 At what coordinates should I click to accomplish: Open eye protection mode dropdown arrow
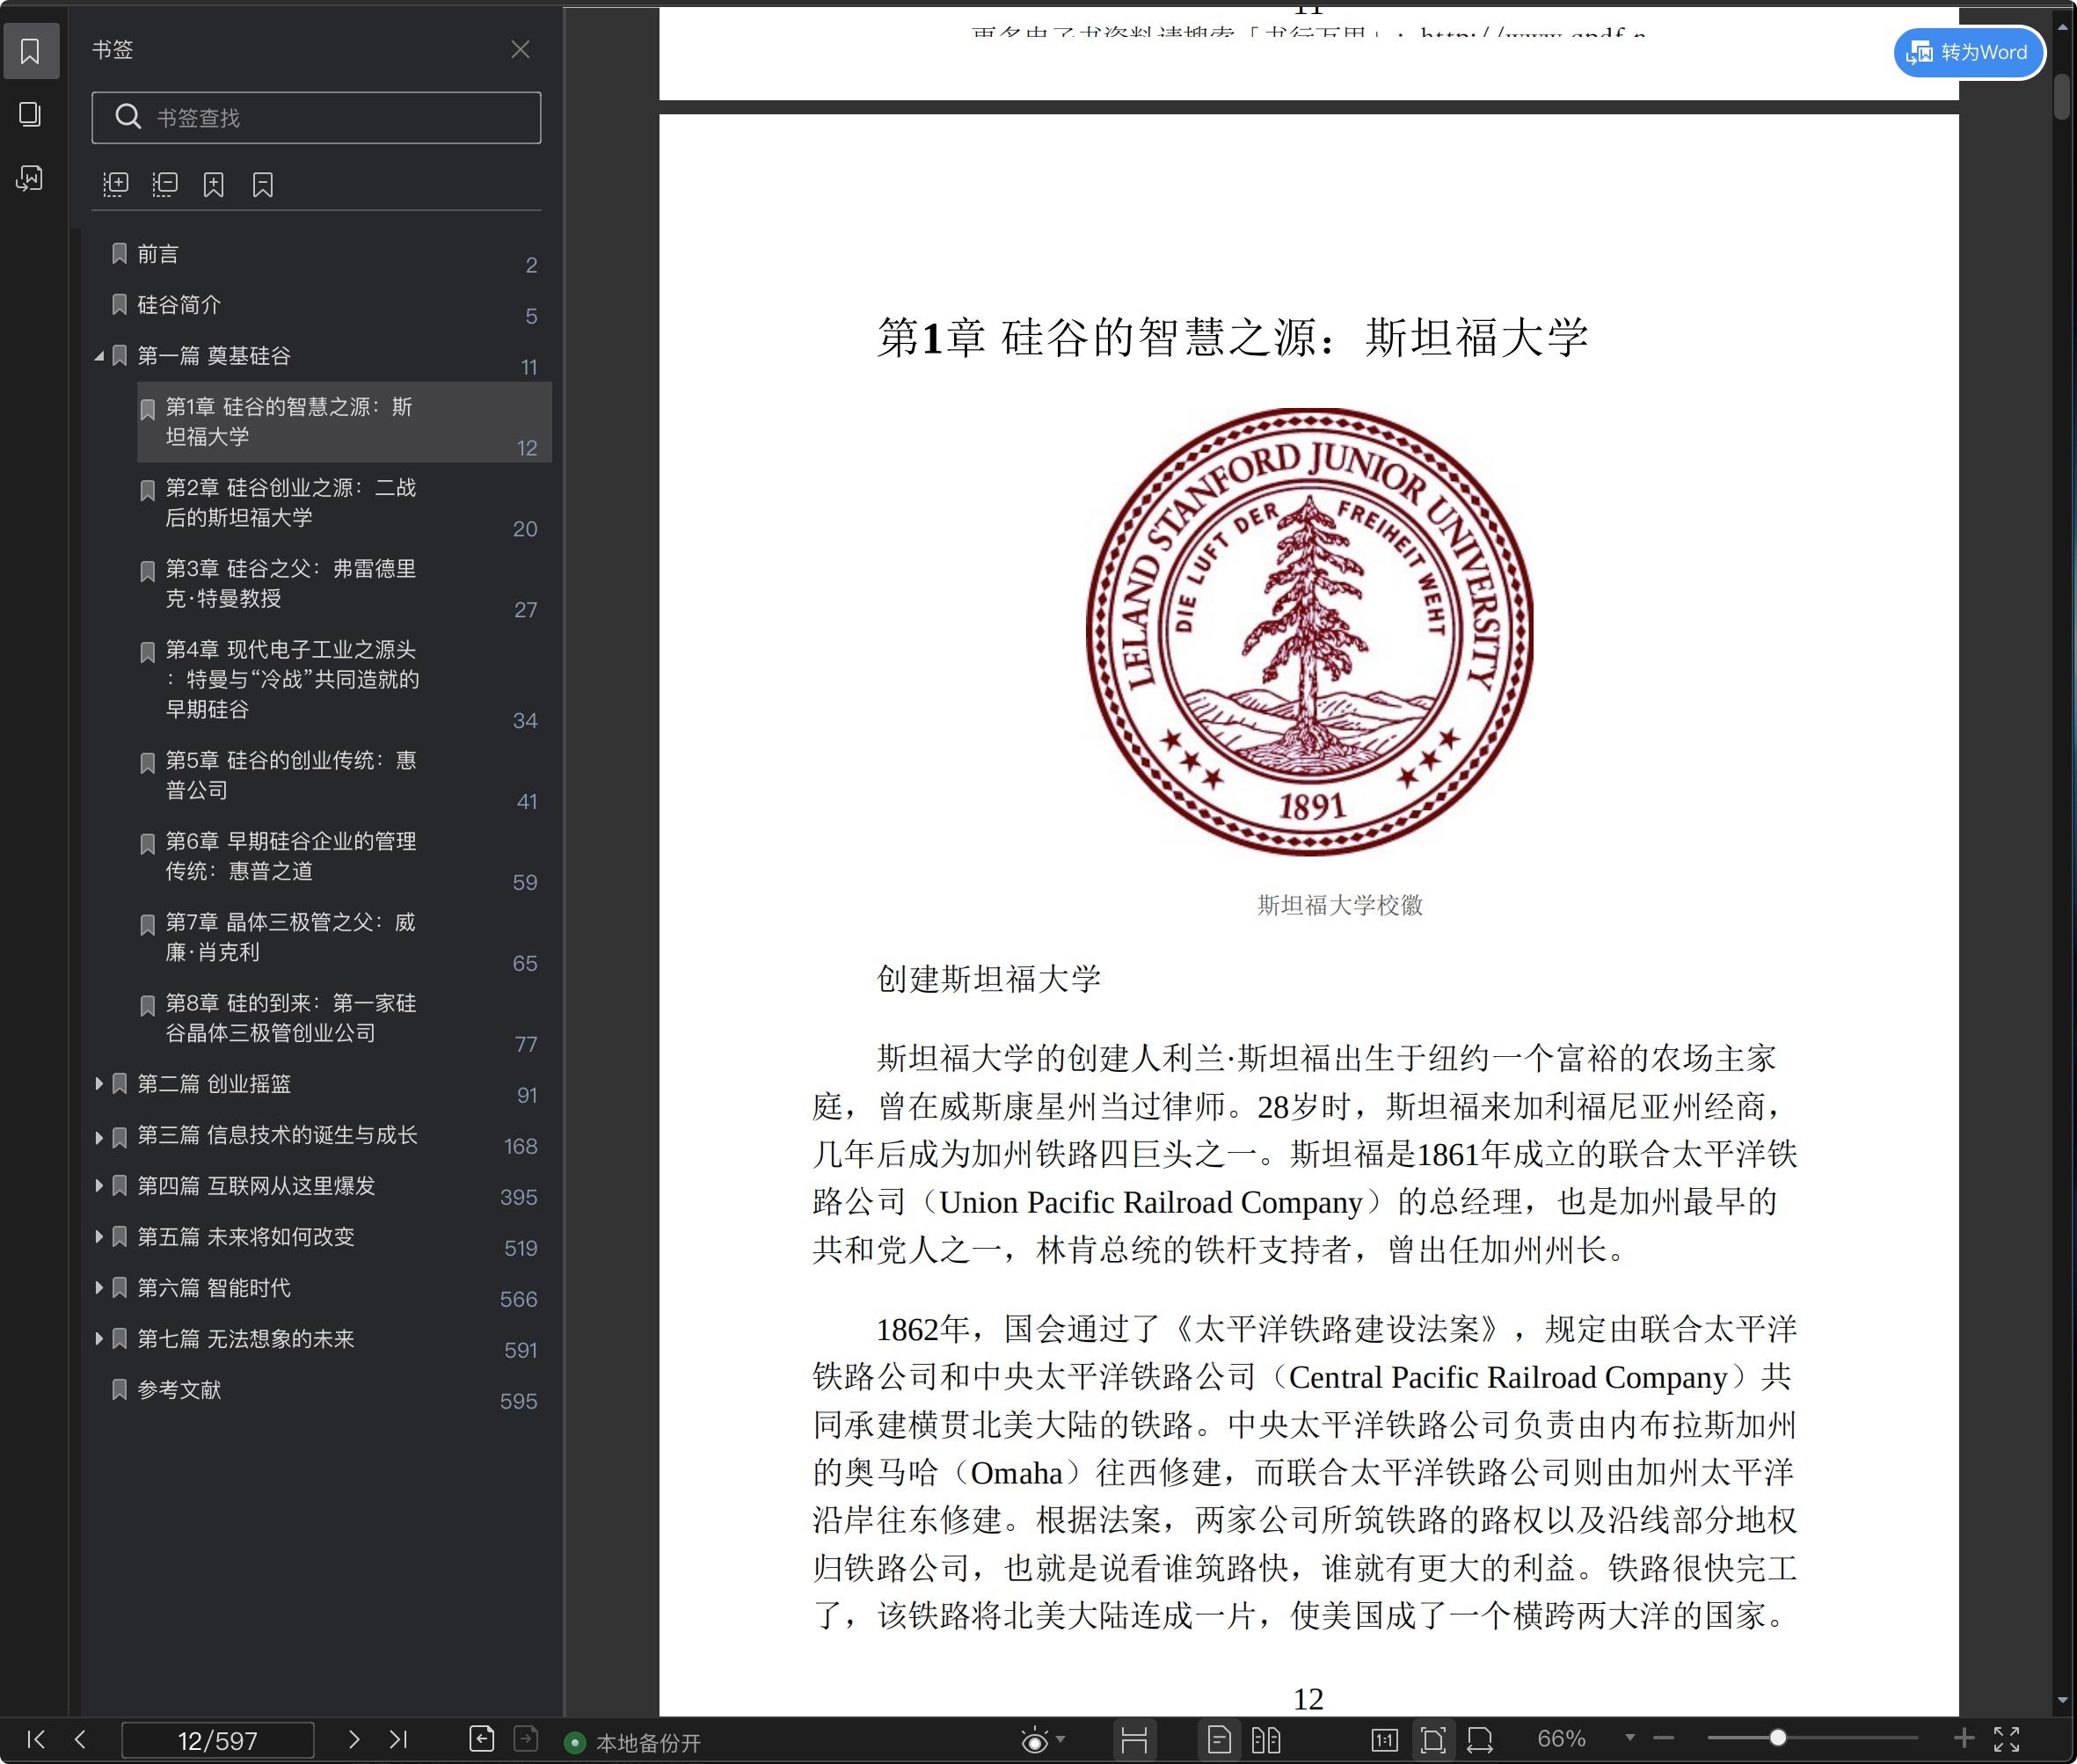(1061, 1739)
